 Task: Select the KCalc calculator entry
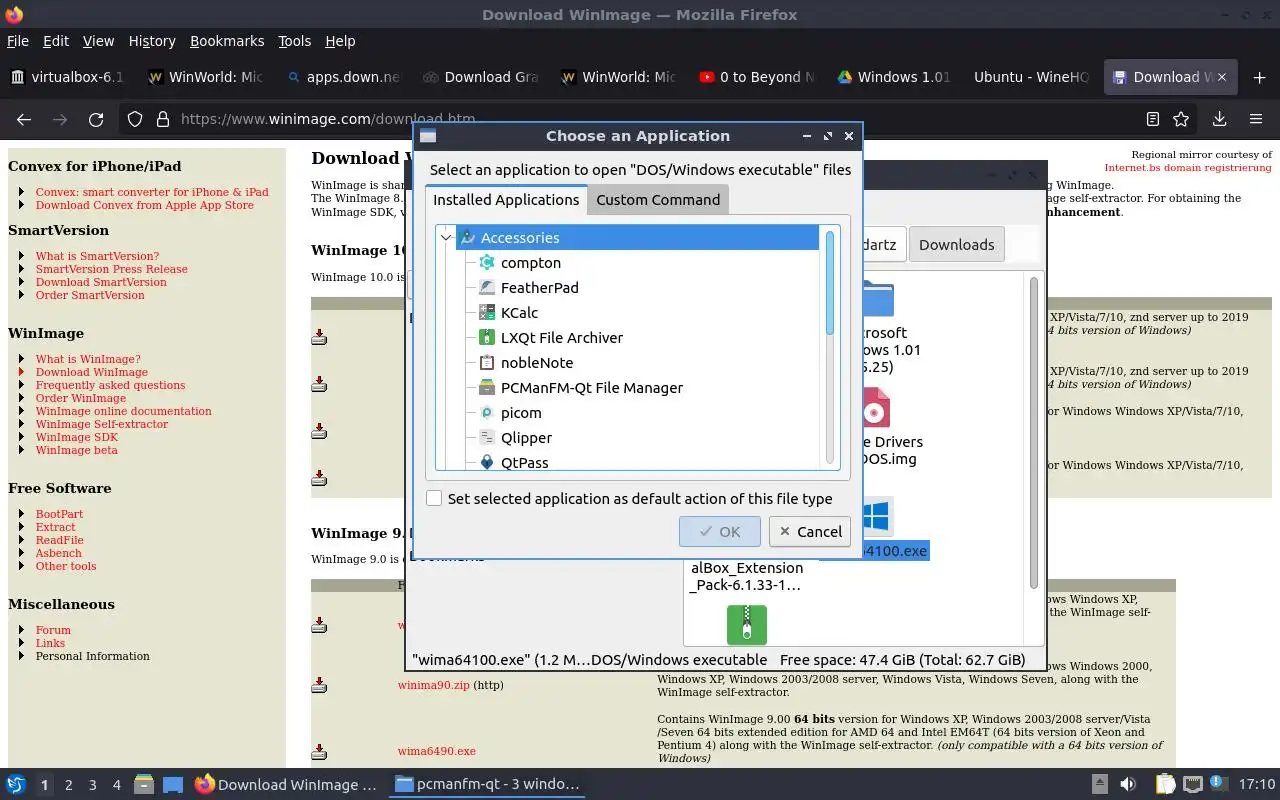[519, 313]
